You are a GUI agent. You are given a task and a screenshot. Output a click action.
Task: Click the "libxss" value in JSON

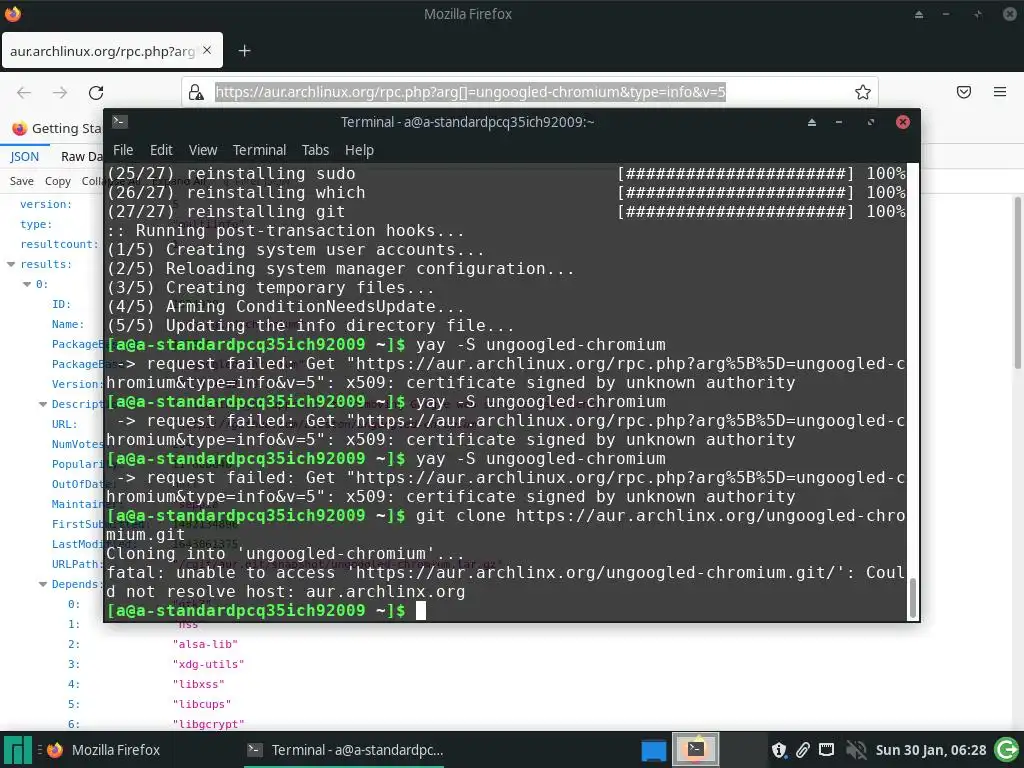pyautogui.click(x=199, y=684)
